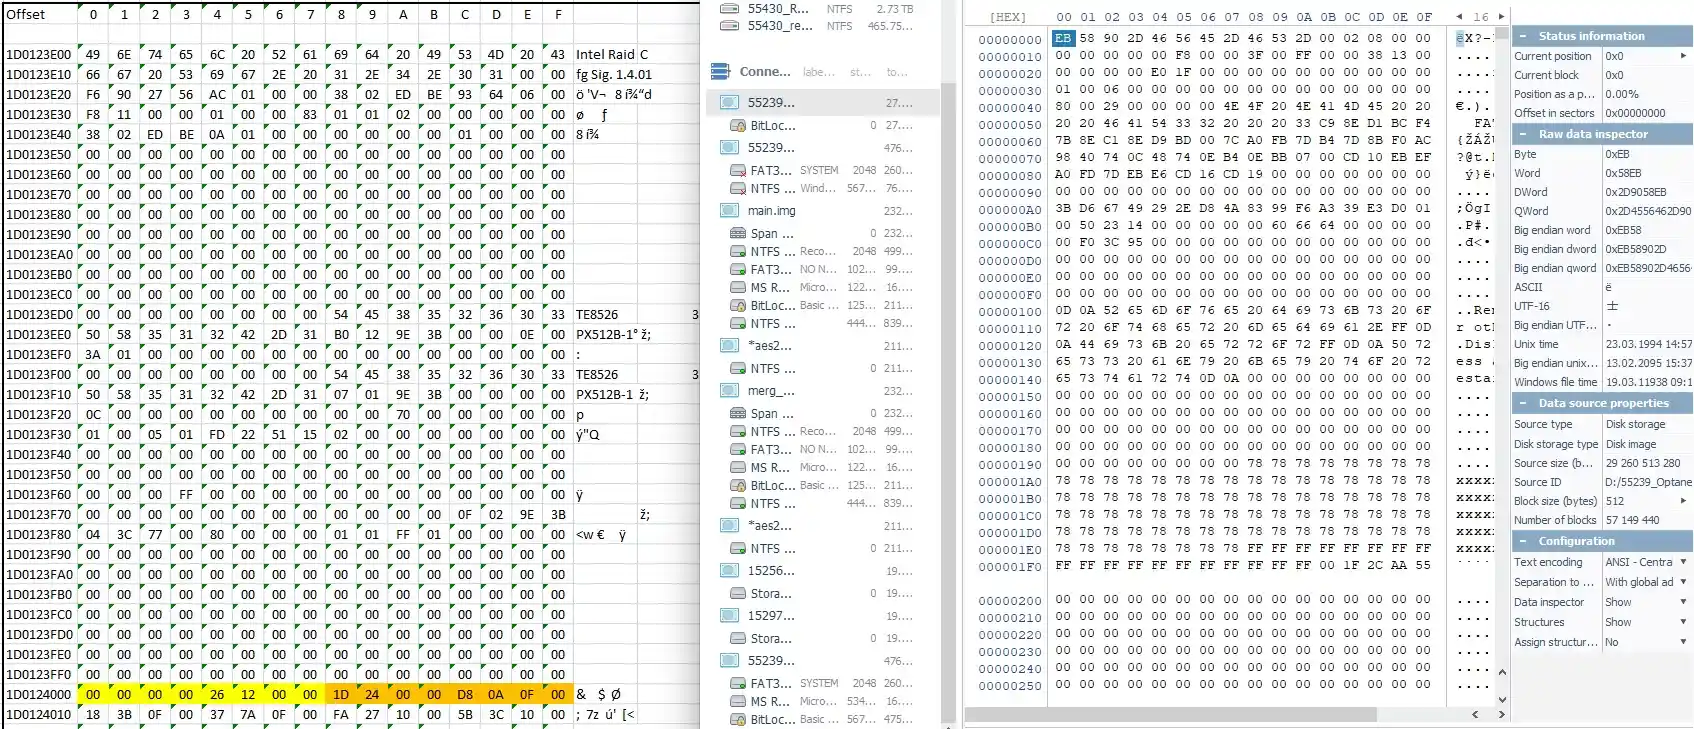Click the Source size value 29 260 513 280

tap(1643, 463)
